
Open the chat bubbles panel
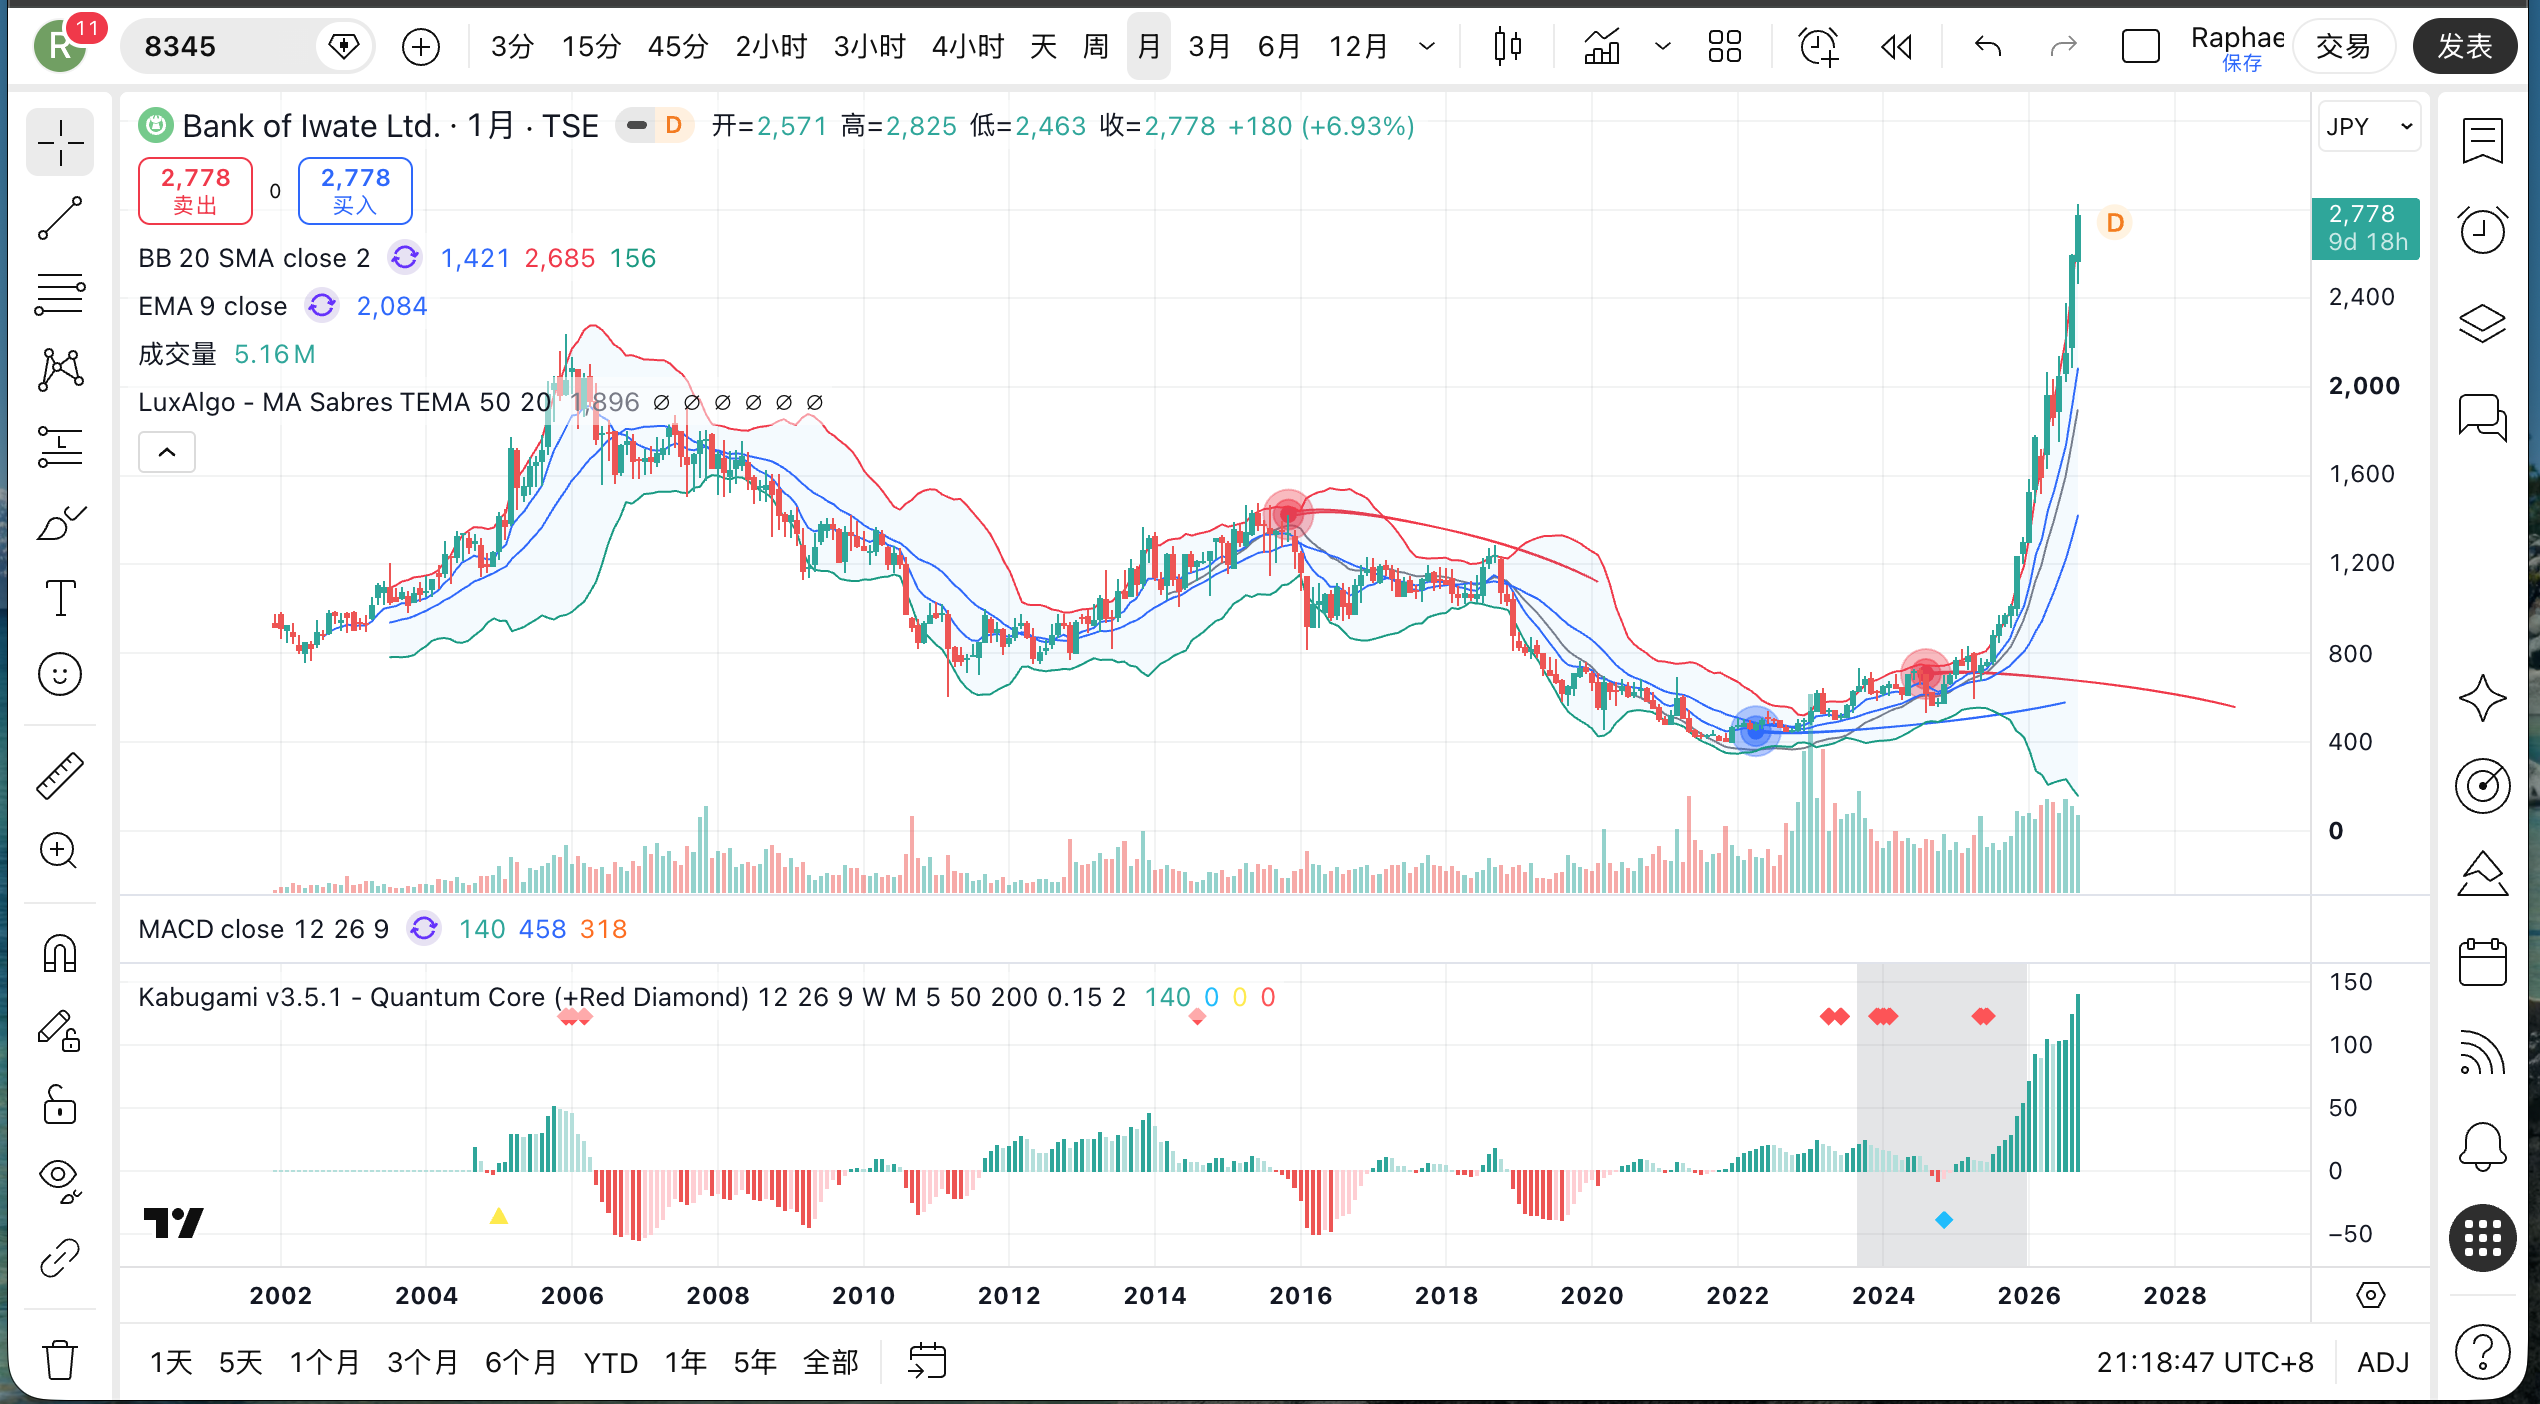[2483, 416]
